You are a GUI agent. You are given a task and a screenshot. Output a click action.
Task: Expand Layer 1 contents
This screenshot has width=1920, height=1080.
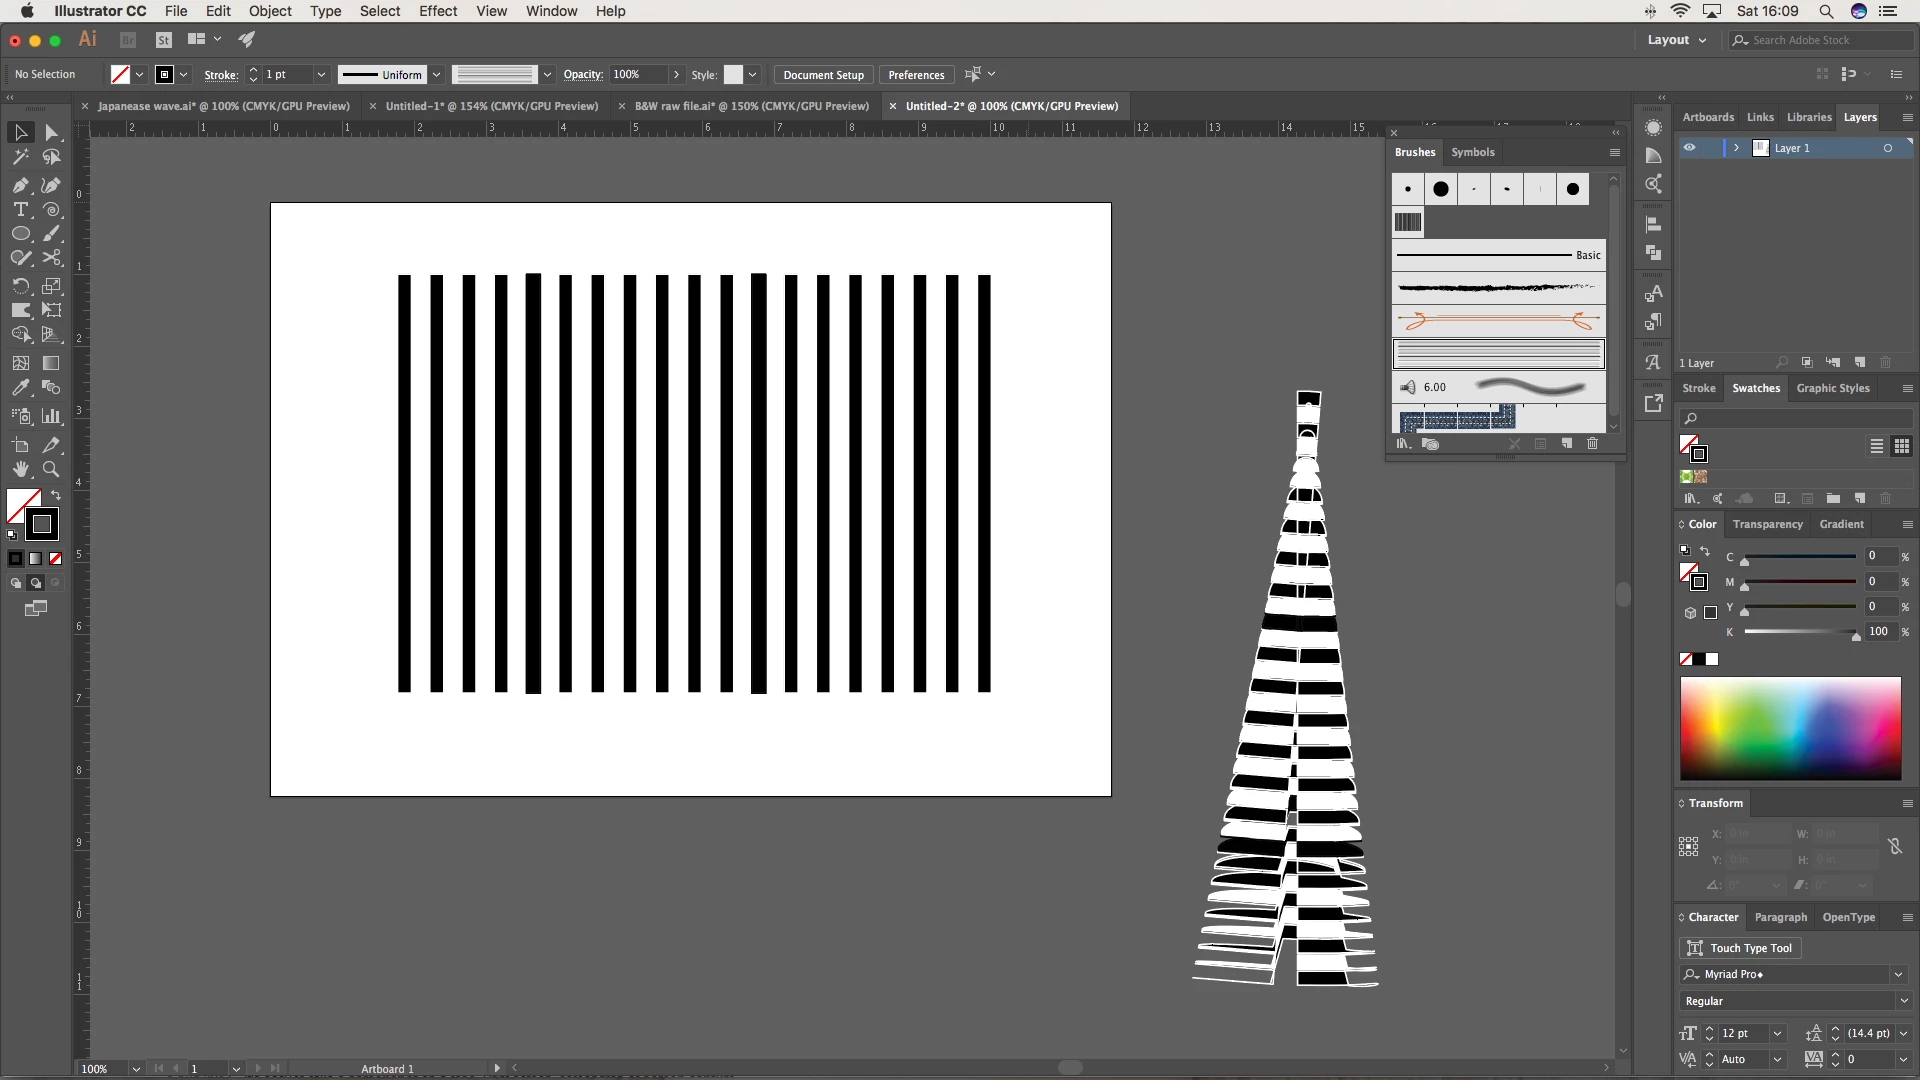tap(1737, 148)
